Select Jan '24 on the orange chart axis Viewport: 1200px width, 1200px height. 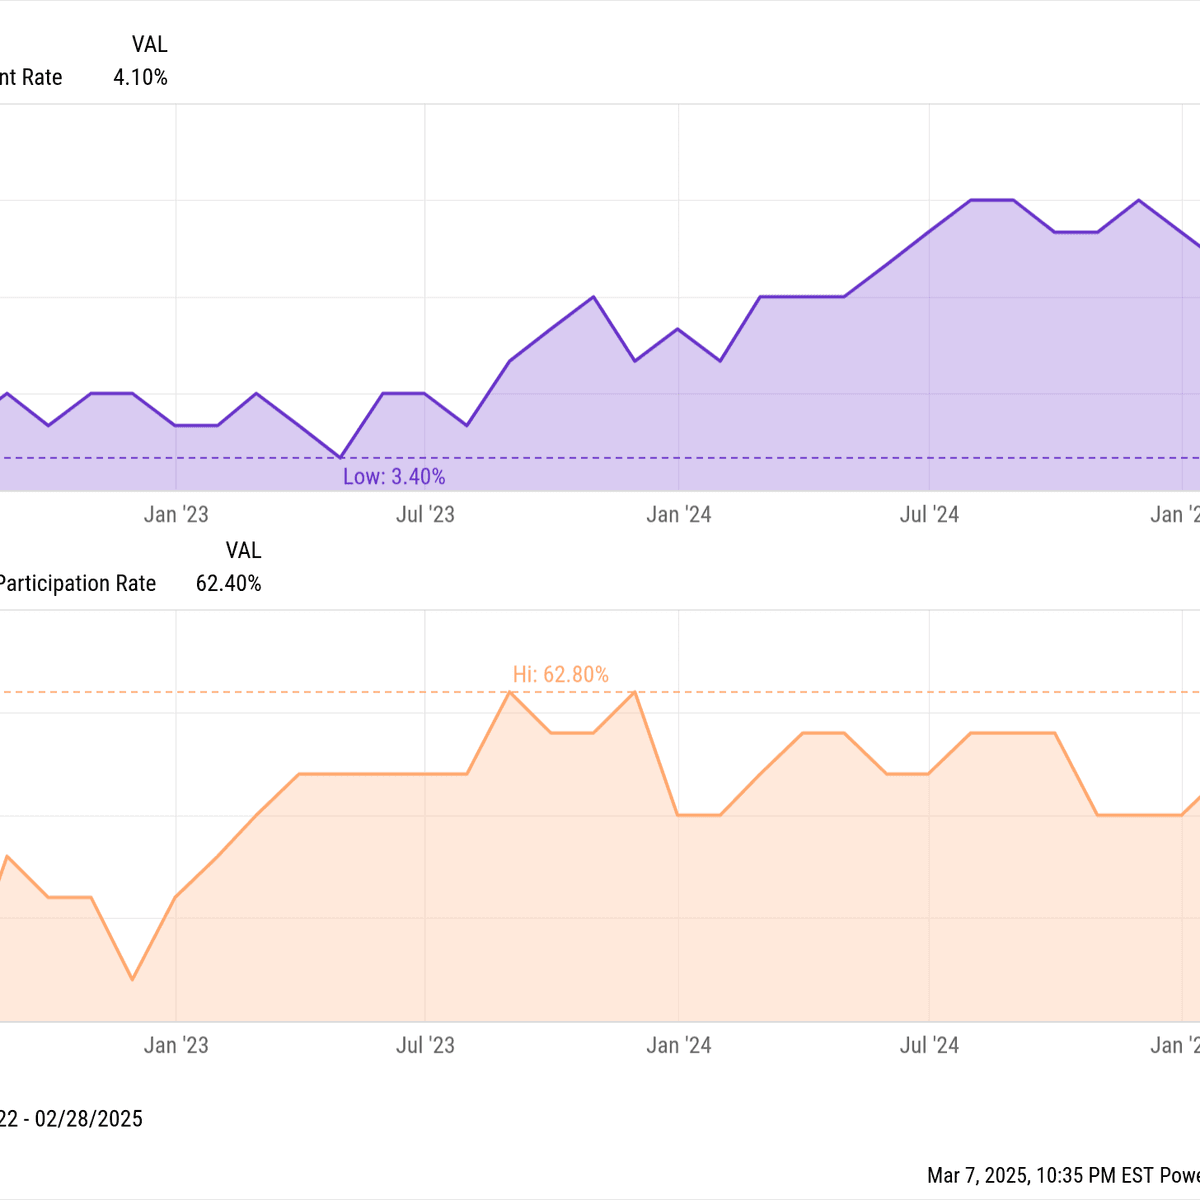(x=679, y=1045)
